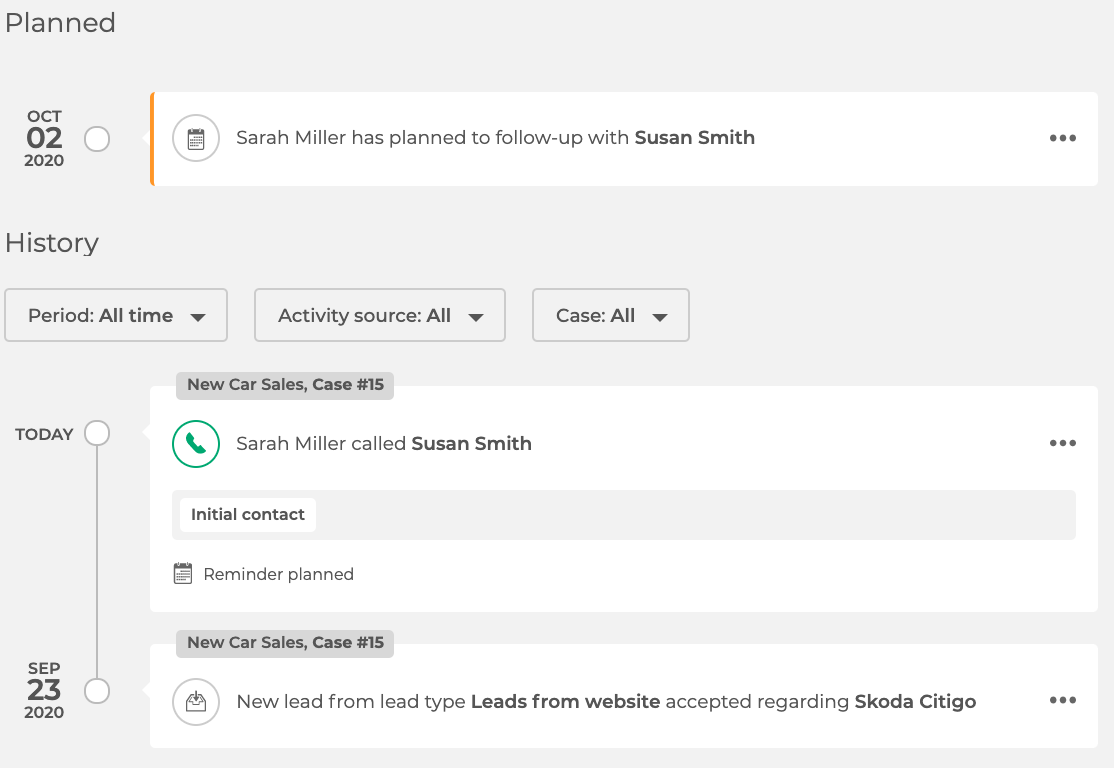The height and width of the screenshot is (768, 1114).
Task: Click the History section heading
Action: pyautogui.click(x=52, y=243)
